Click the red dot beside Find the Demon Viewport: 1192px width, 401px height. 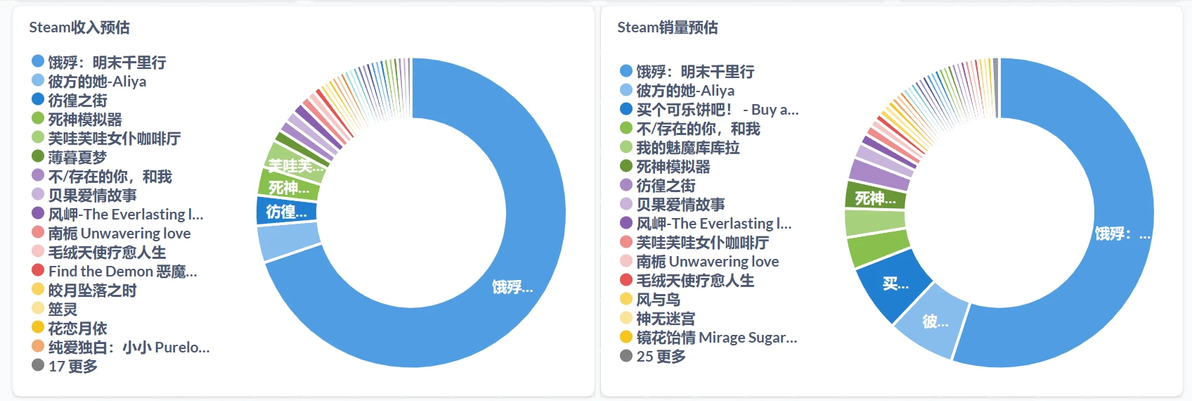(x=38, y=270)
